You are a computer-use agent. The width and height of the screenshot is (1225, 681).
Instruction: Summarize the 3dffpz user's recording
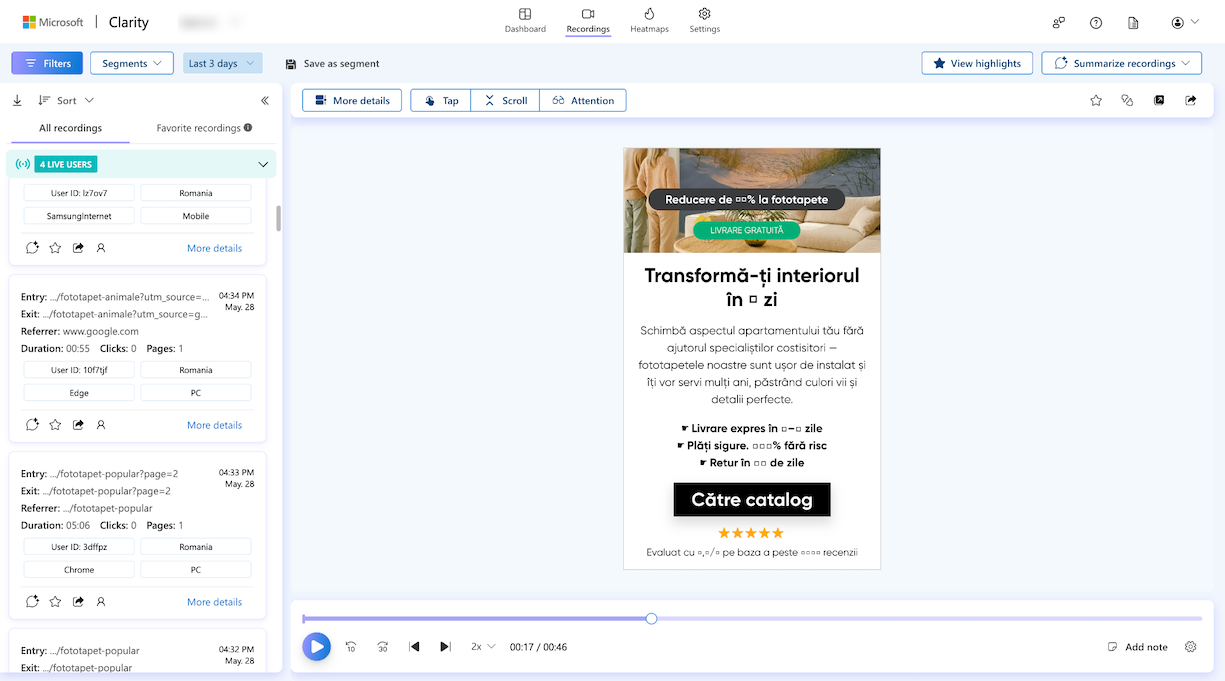tap(32, 601)
